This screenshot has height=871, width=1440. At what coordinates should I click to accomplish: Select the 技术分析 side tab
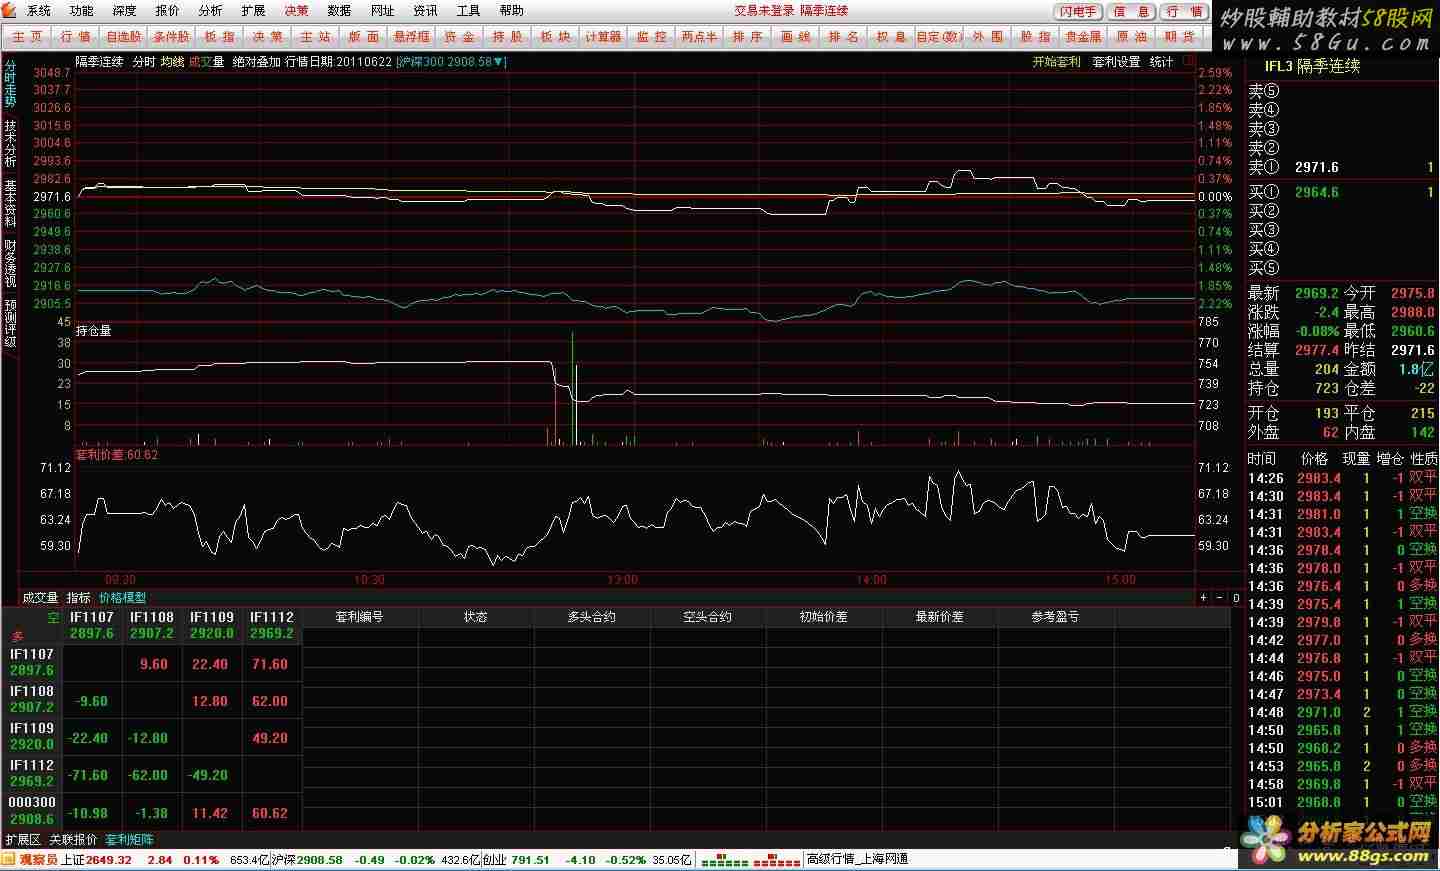point(10,144)
